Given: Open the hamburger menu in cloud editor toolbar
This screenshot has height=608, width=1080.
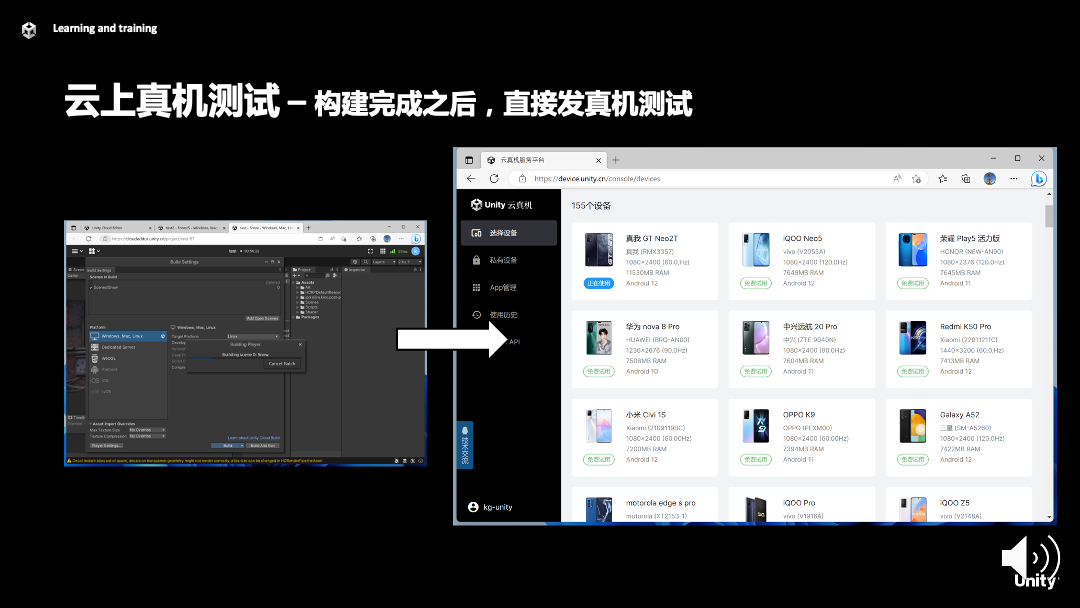Looking at the screenshot, I should [x=75, y=251].
